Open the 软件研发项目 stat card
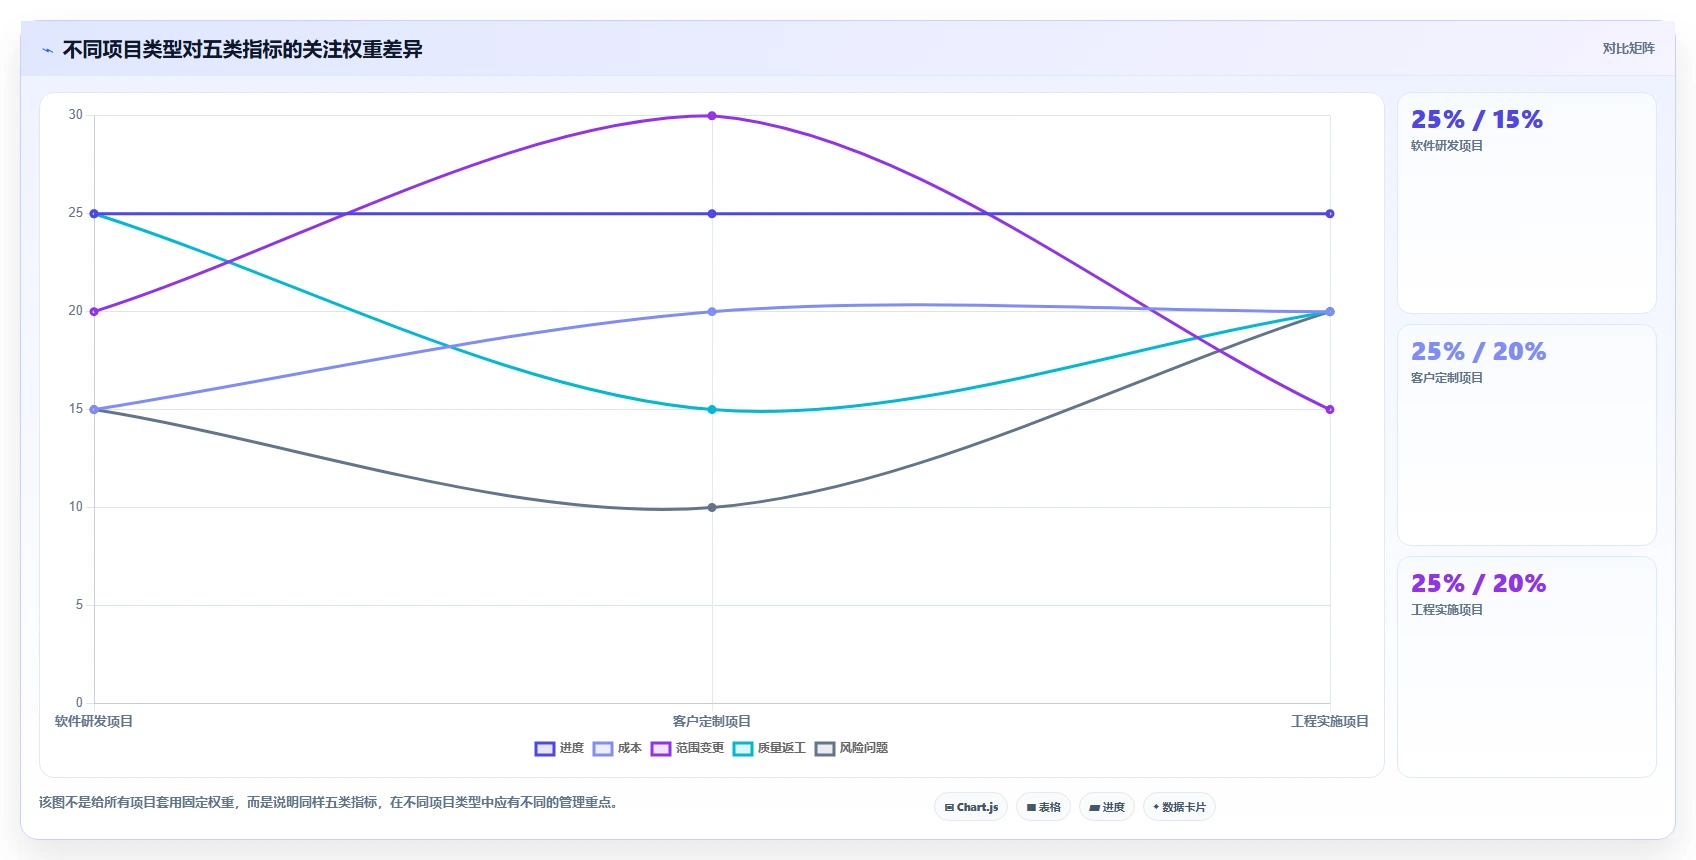 click(1526, 203)
